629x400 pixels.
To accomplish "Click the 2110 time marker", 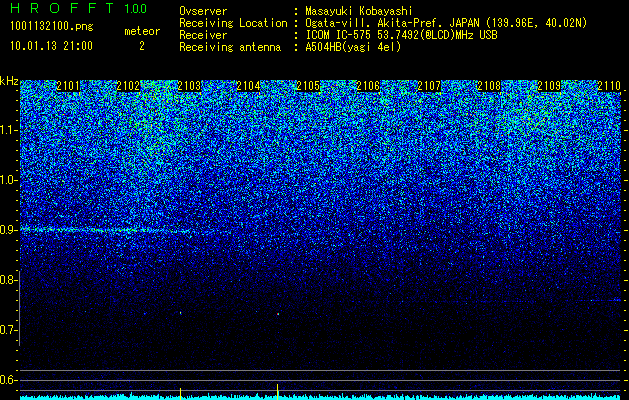I will (x=609, y=85).
